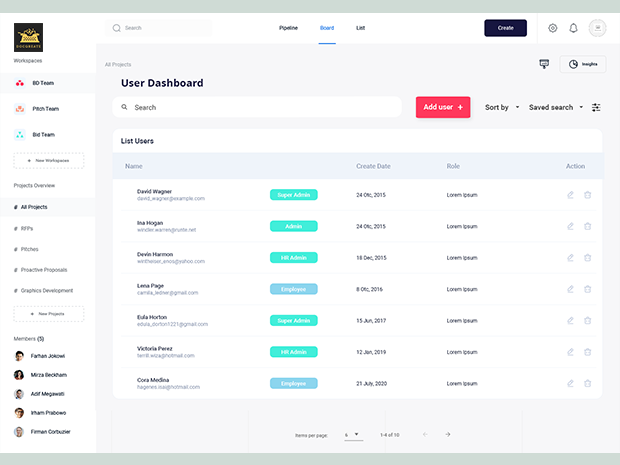Select the BD Team workspace
This screenshot has width=620, height=465.
click(x=47, y=83)
